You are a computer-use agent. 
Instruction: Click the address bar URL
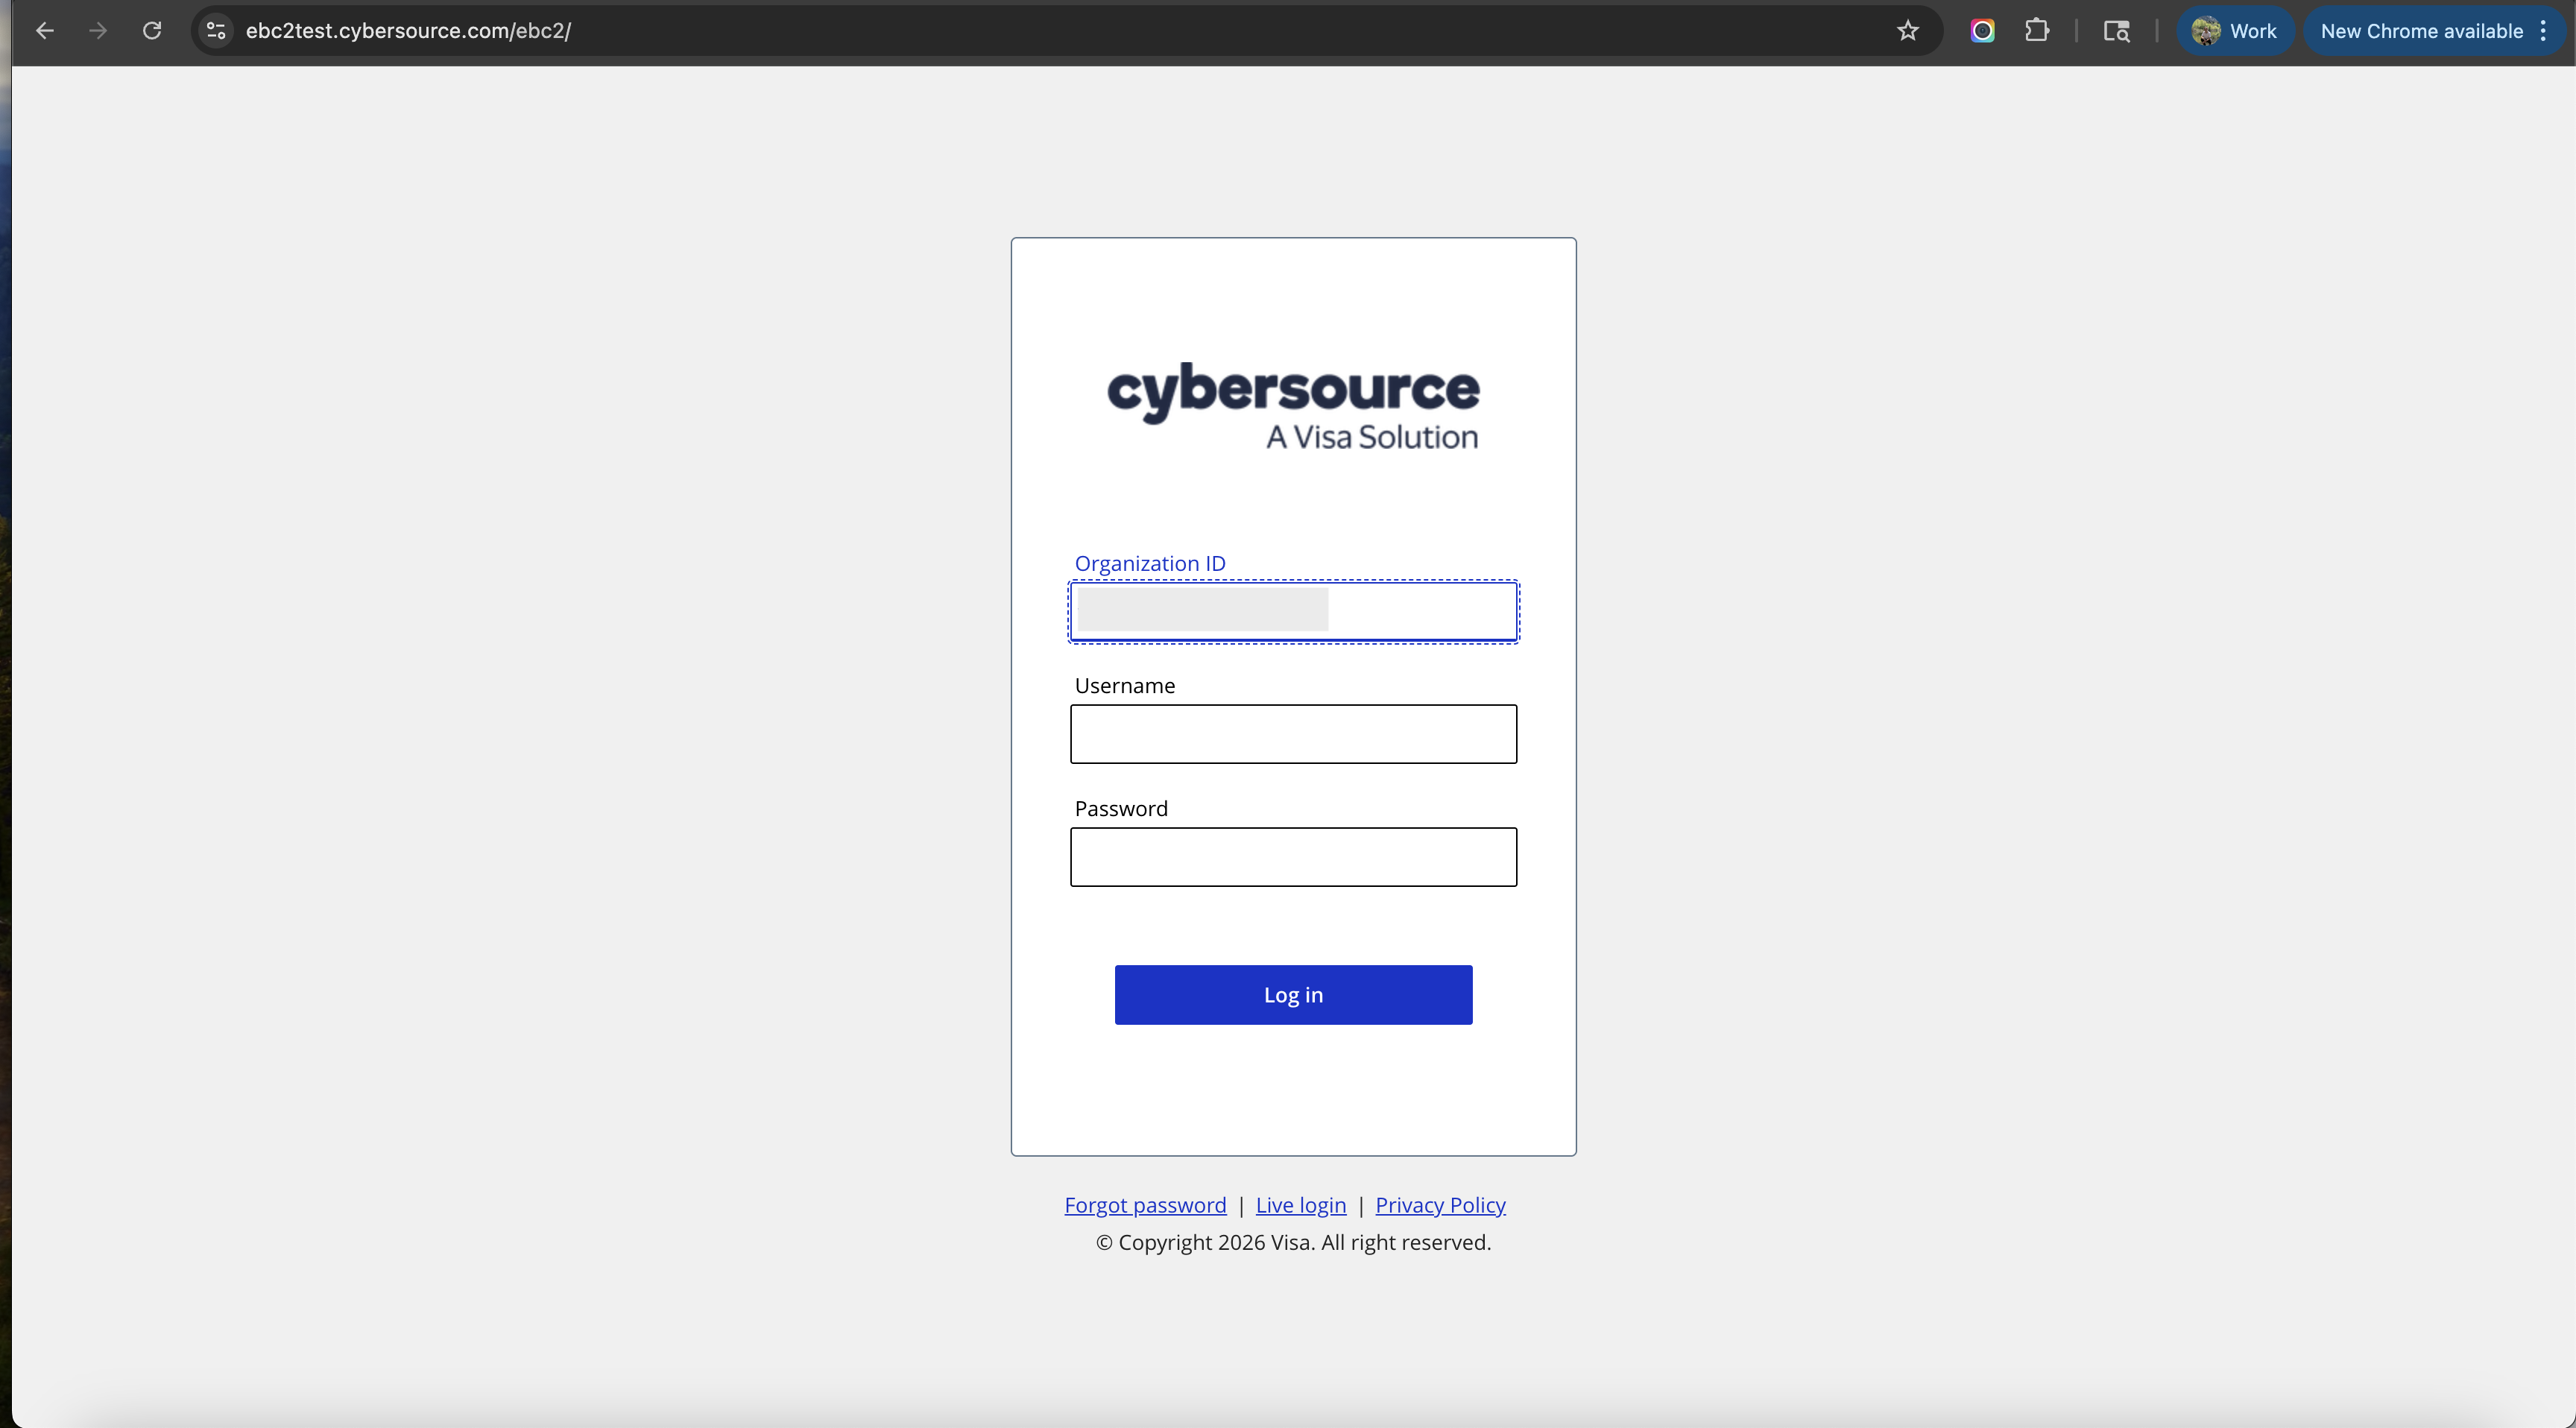click(409, 31)
